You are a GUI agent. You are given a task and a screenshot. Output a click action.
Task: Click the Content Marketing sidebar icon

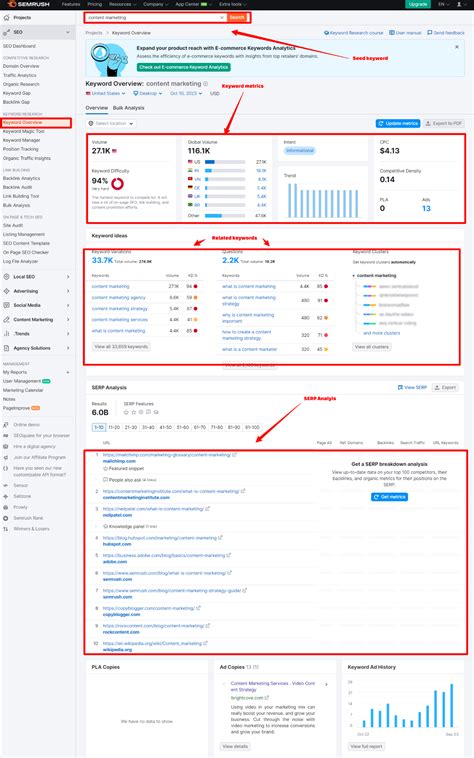(x=6, y=320)
